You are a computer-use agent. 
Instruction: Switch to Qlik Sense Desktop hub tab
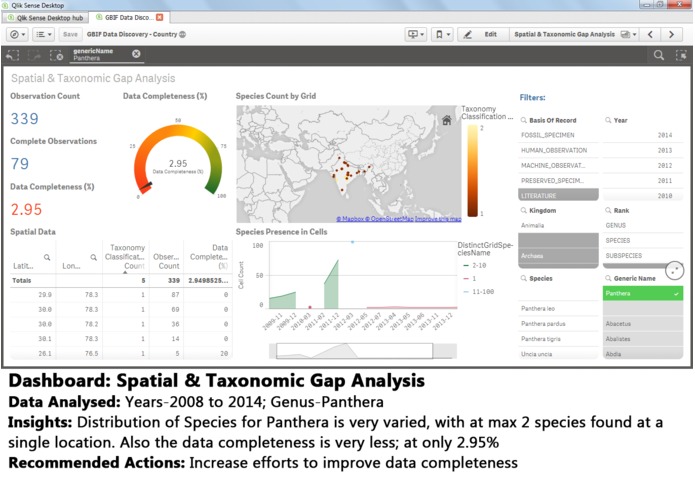tap(45, 18)
